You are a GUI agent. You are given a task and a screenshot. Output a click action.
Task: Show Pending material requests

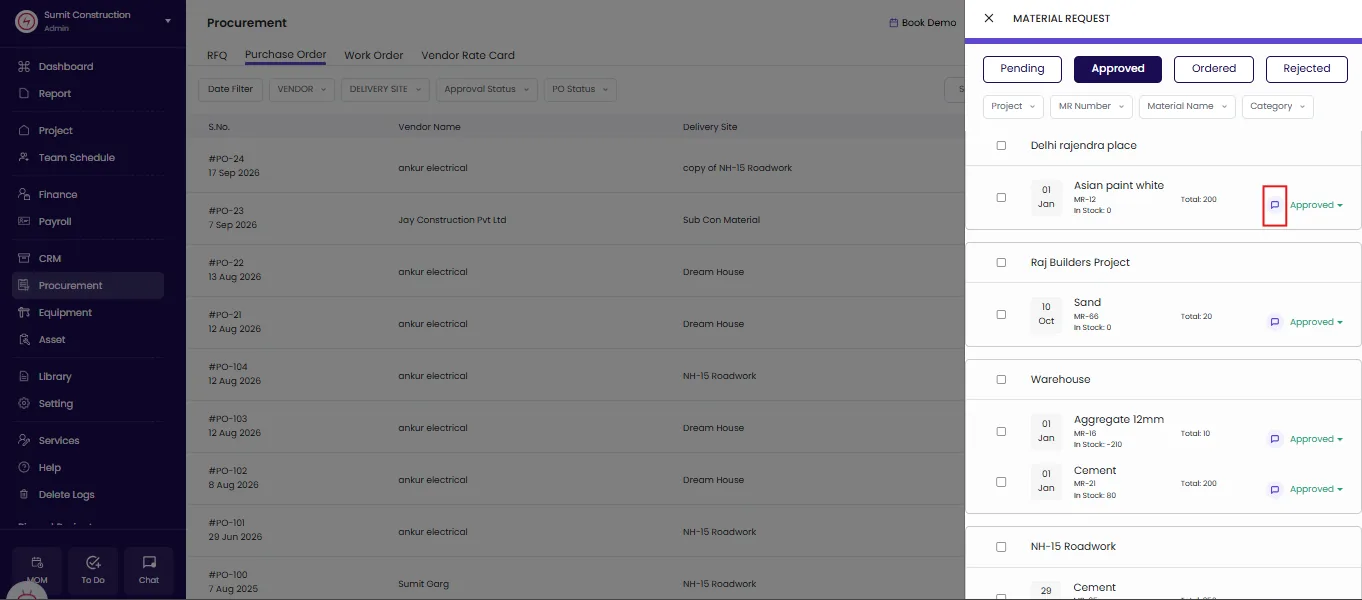click(x=1022, y=69)
